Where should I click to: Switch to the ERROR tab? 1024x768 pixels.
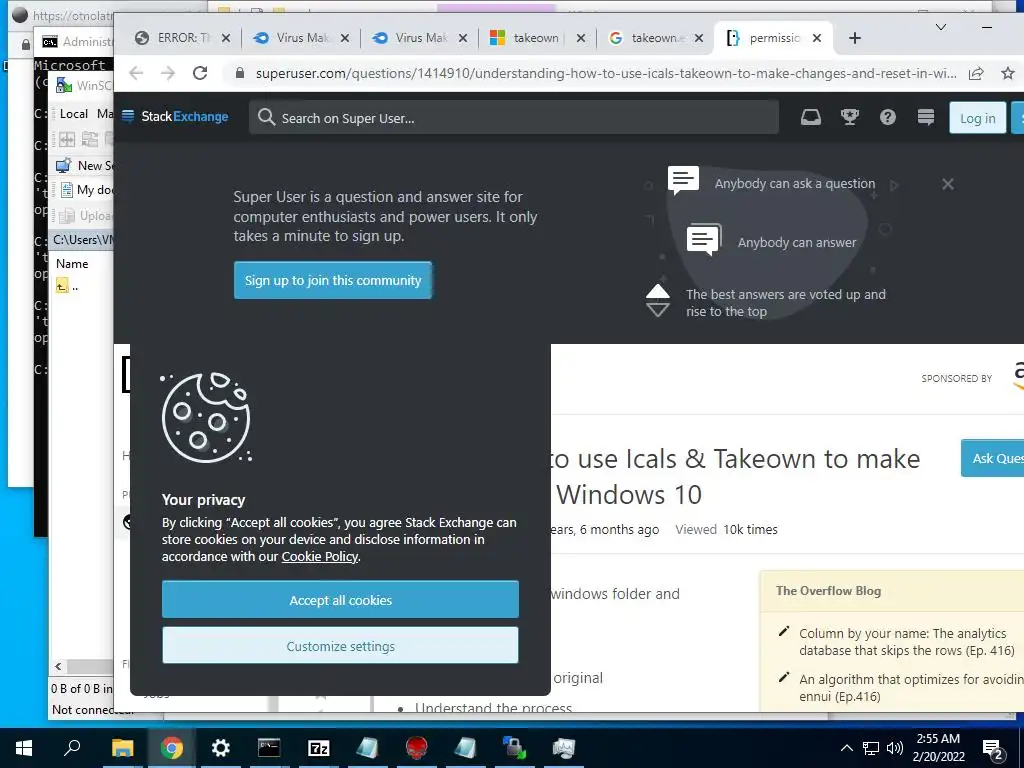[182, 38]
